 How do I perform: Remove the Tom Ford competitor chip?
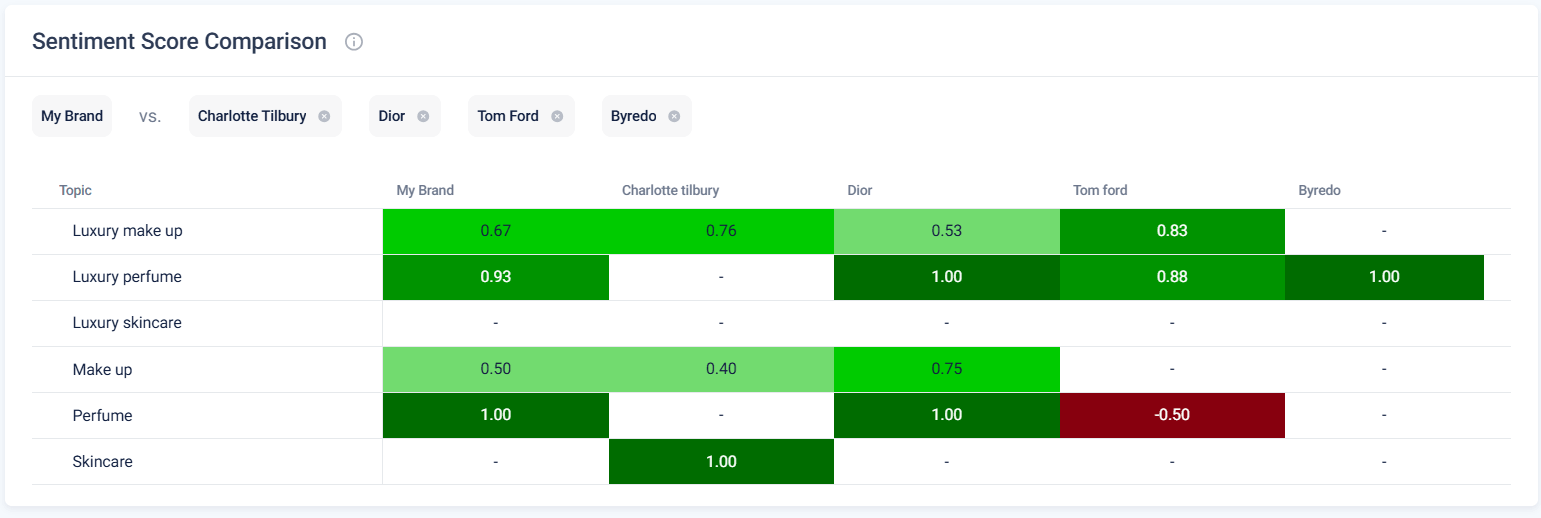(x=557, y=116)
